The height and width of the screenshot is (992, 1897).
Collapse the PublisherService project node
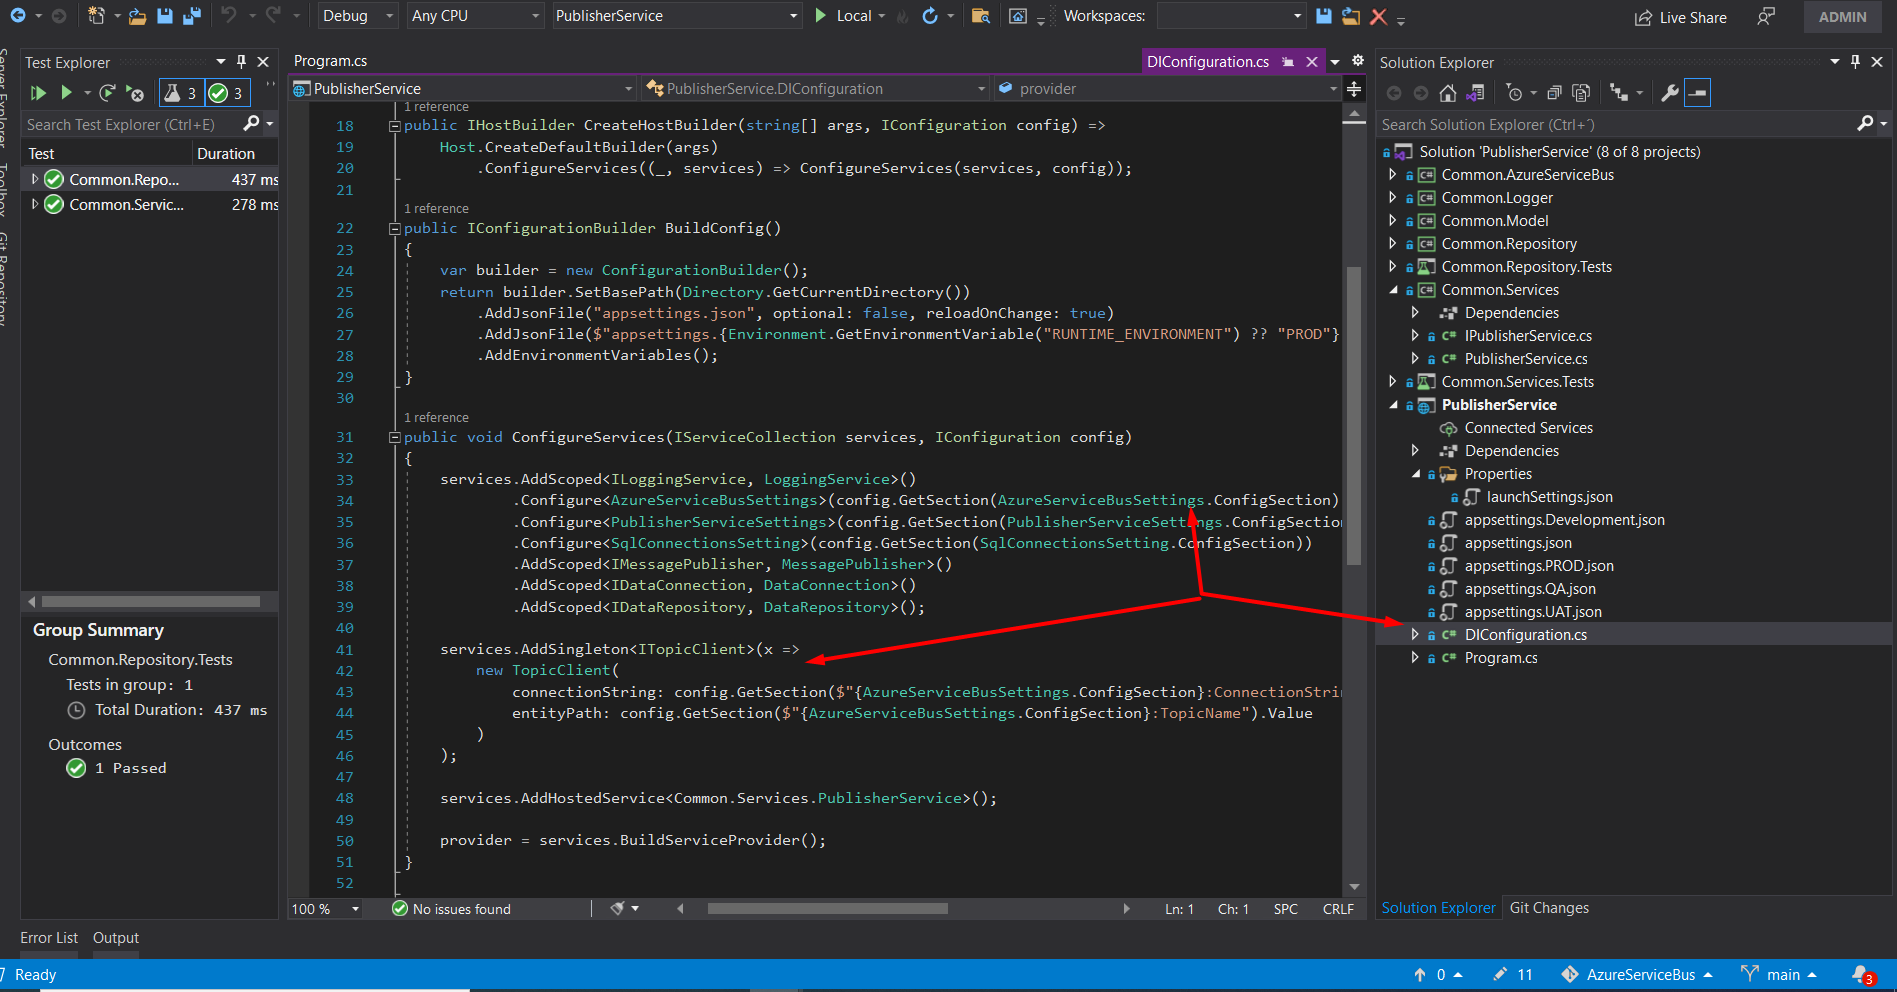[x=1393, y=405]
